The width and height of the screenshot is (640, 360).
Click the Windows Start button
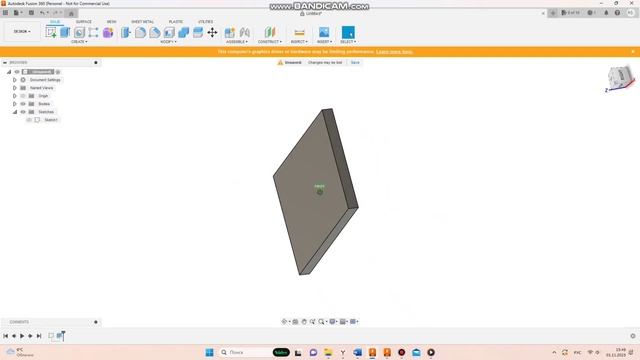209,352
